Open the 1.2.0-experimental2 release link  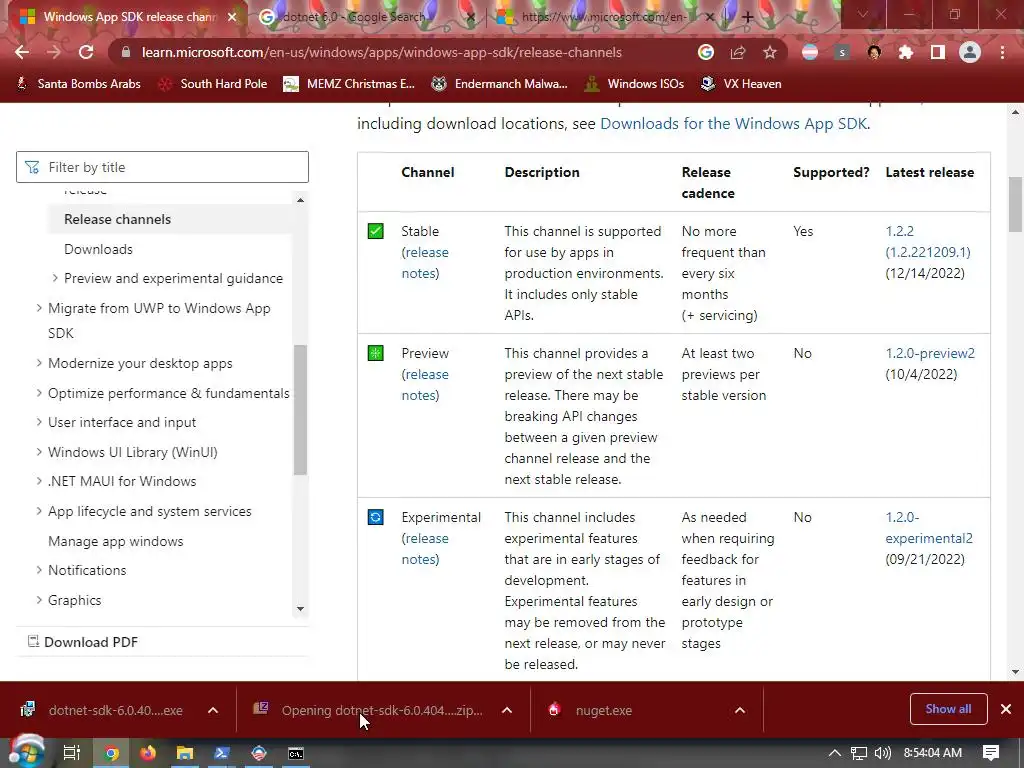click(x=929, y=528)
